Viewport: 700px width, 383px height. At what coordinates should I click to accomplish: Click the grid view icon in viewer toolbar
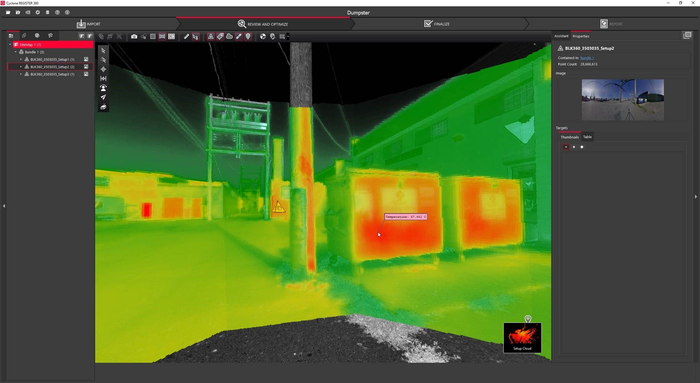(153, 37)
